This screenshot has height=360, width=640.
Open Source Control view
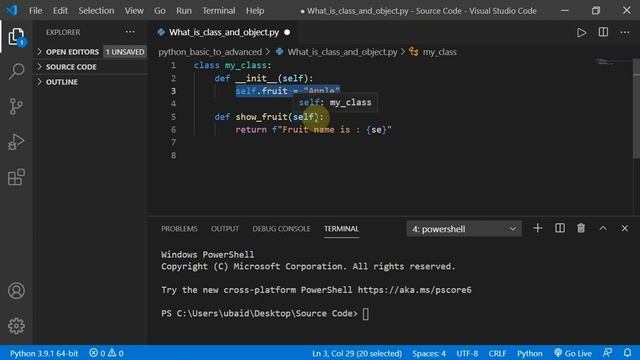(16, 107)
